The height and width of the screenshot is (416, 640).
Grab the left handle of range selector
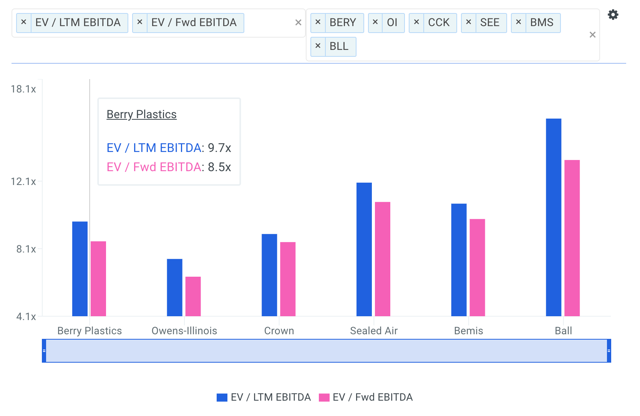[x=44, y=351]
